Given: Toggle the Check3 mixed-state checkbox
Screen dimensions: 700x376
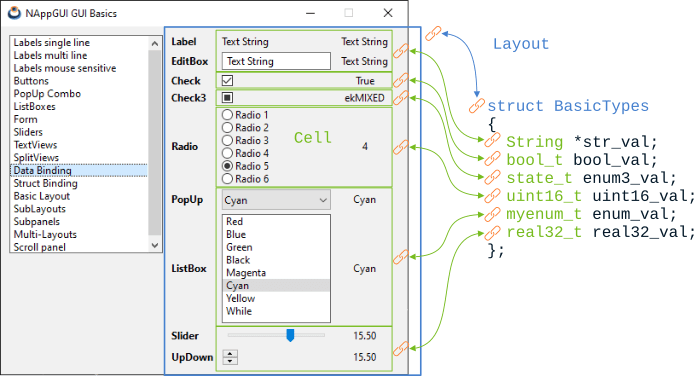Looking at the screenshot, I should point(227,97).
